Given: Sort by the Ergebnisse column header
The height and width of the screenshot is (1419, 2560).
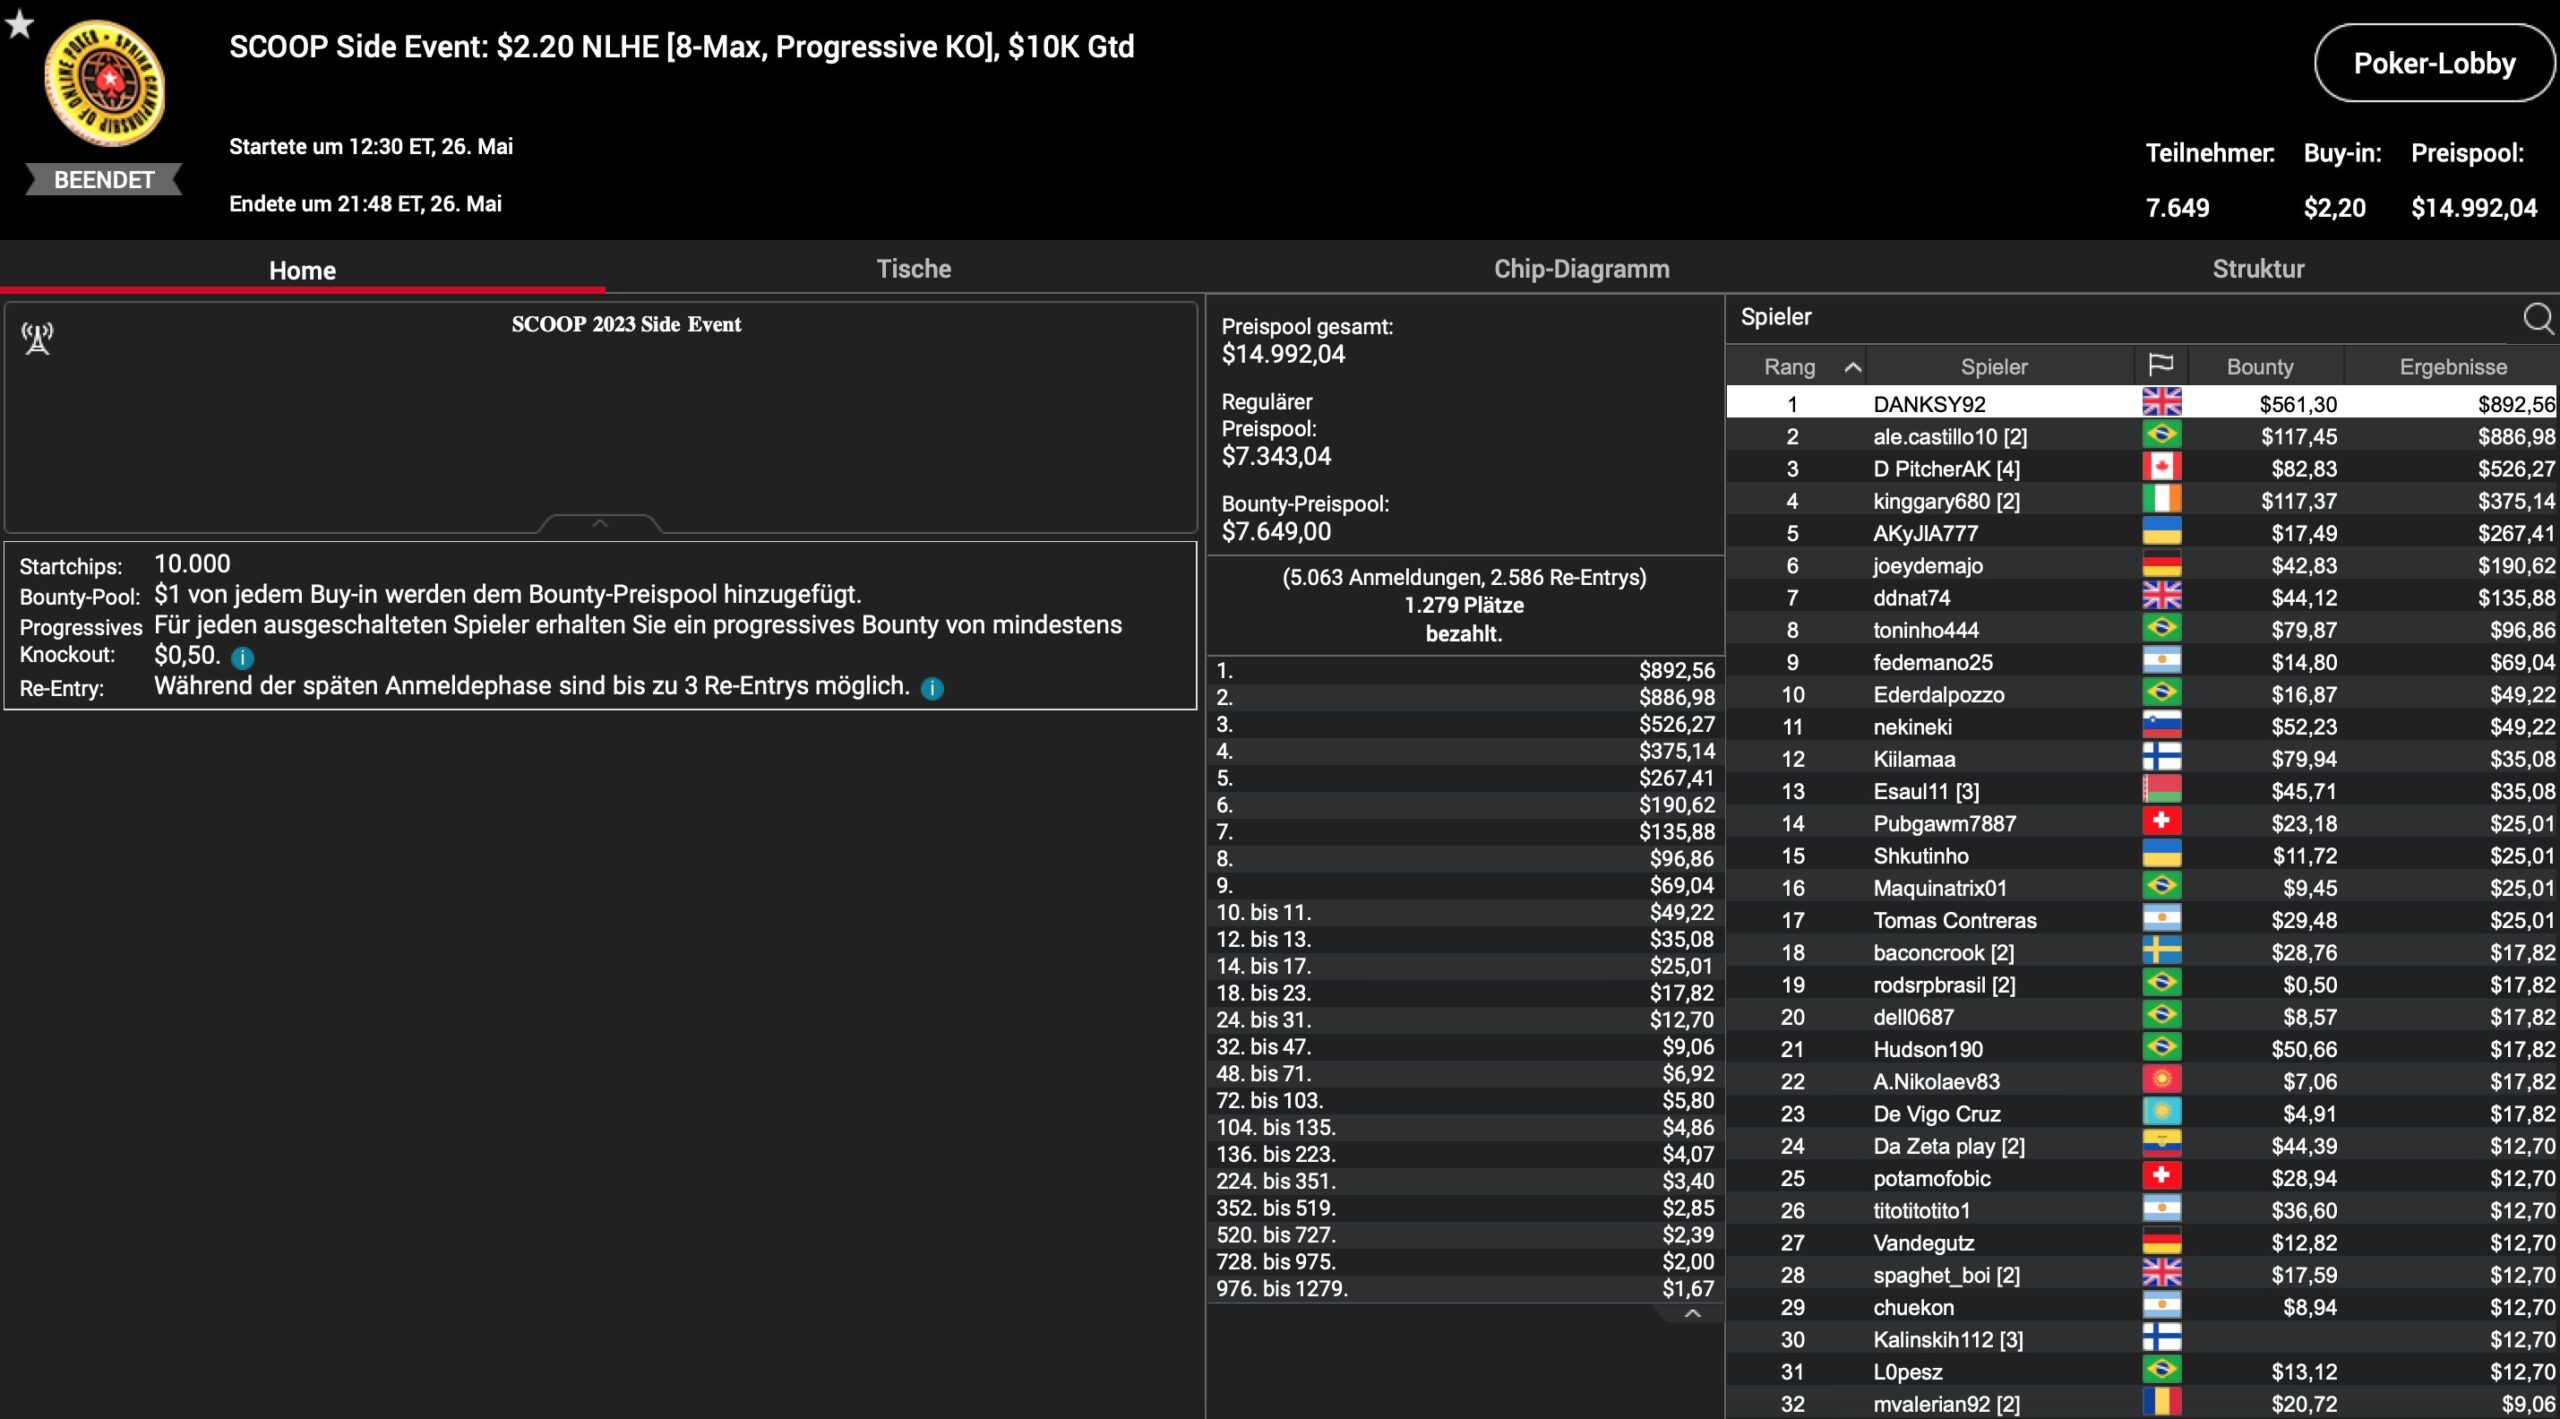Looking at the screenshot, I should 2452,367.
